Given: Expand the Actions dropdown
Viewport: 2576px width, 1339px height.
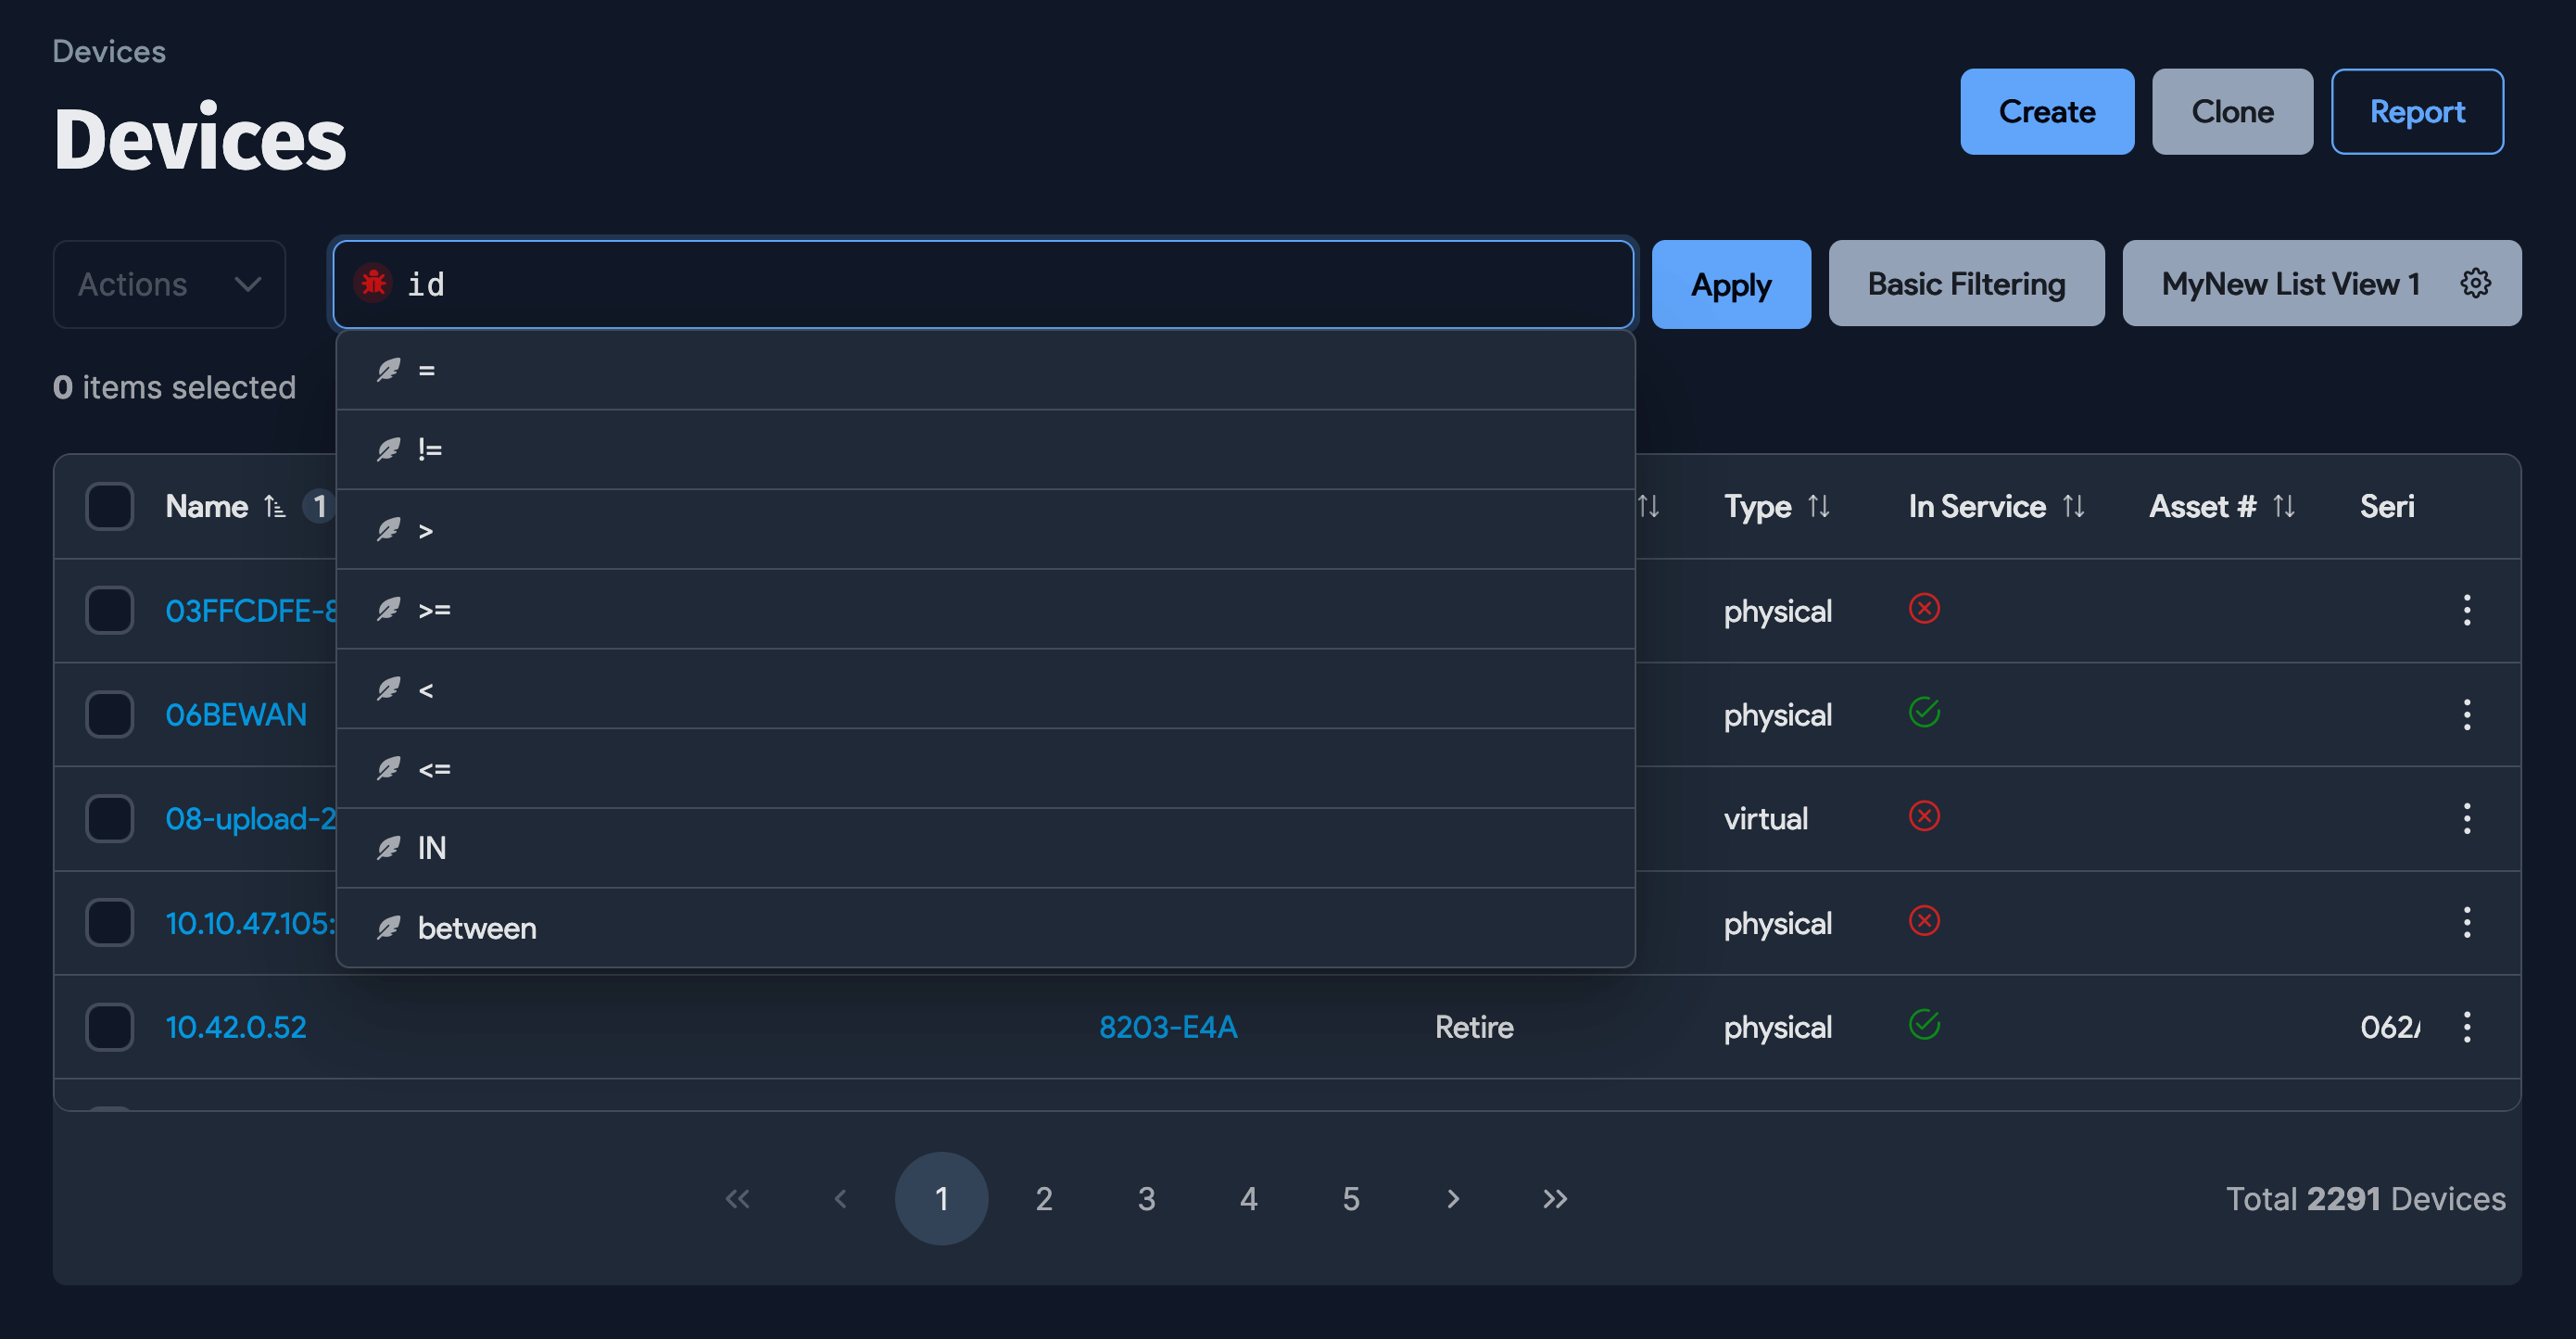Looking at the screenshot, I should click(x=169, y=284).
